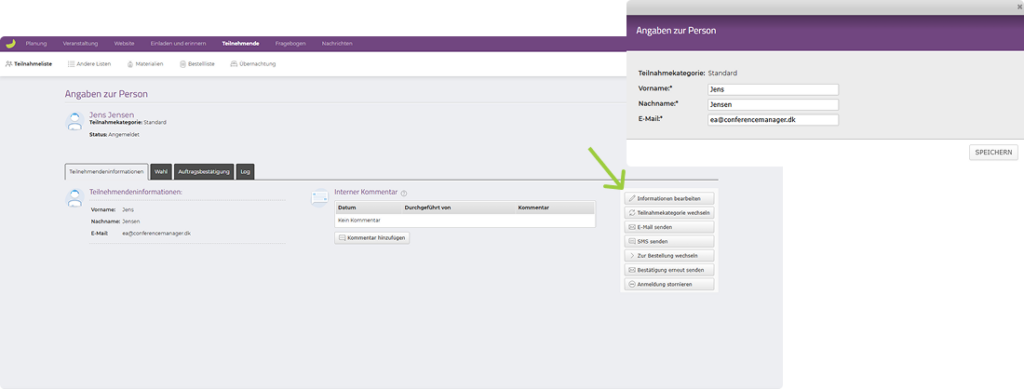Open Andere Listen in the submenu
1024x389 pixels.
click(89, 64)
